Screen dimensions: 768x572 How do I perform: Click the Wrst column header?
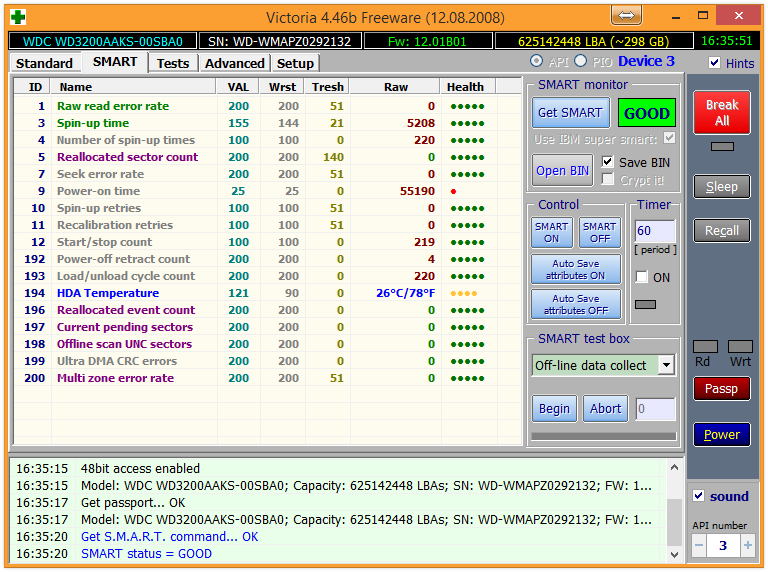tap(283, 87)
